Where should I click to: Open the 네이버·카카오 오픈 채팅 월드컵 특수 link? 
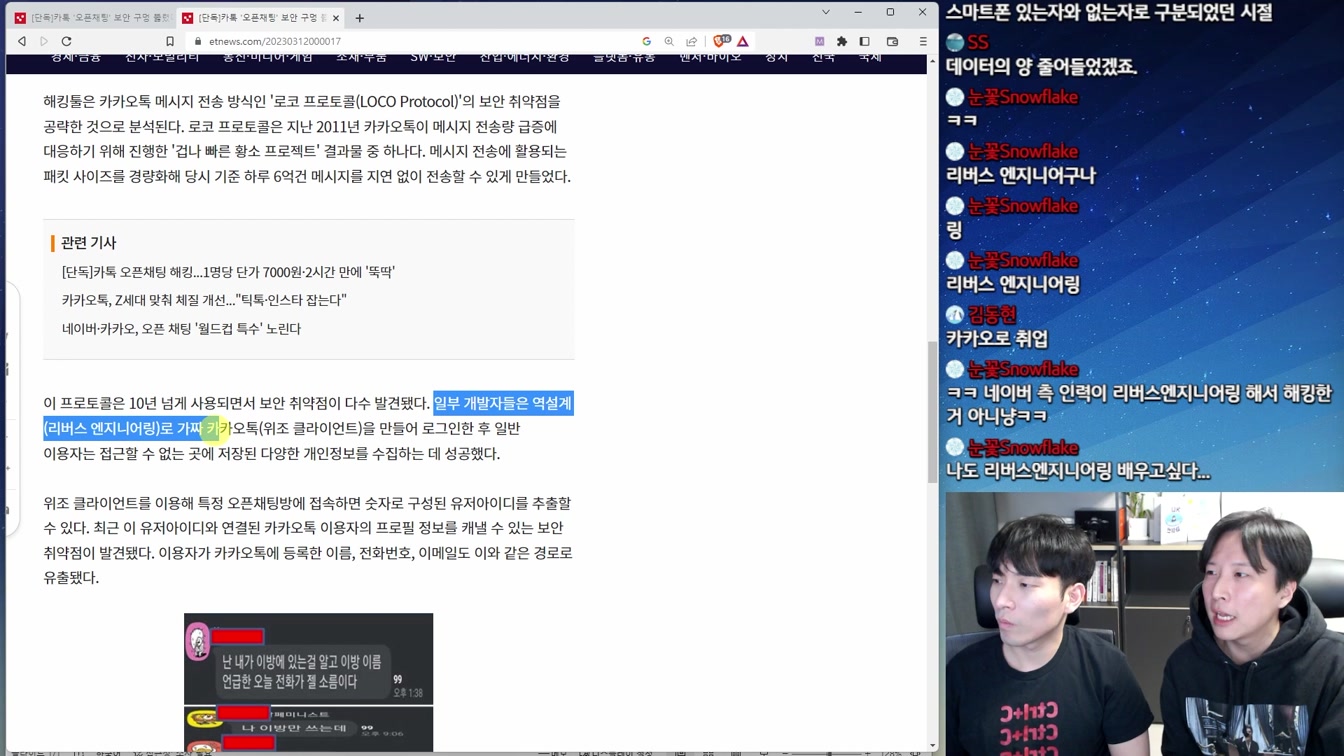tap(181, 329)
